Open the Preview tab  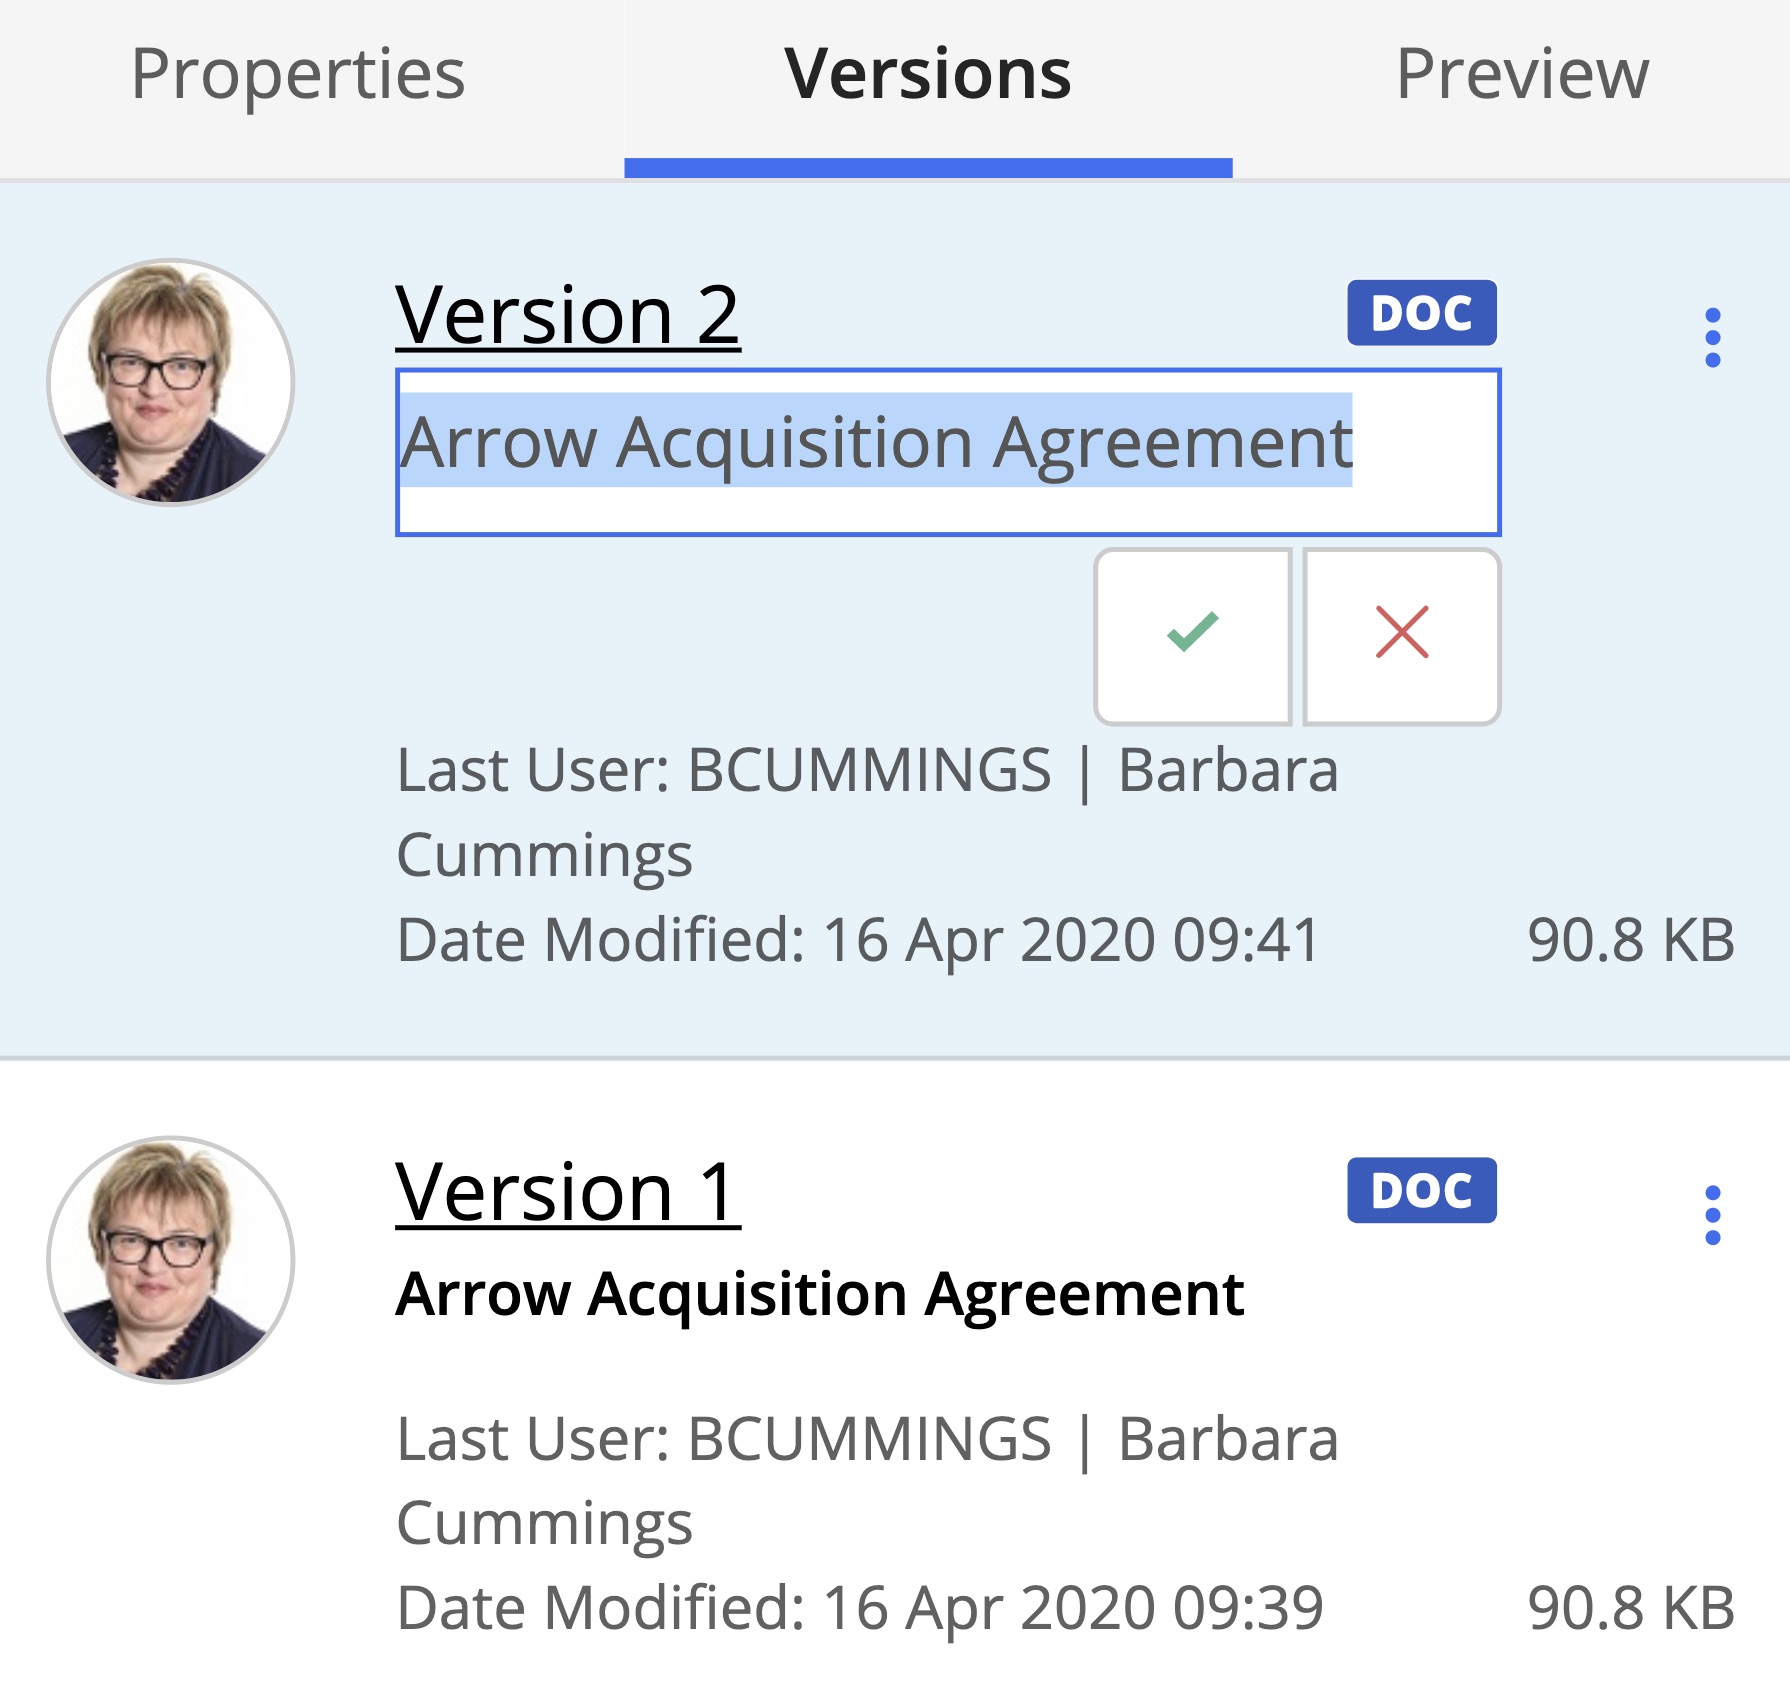coord(1521,75)
